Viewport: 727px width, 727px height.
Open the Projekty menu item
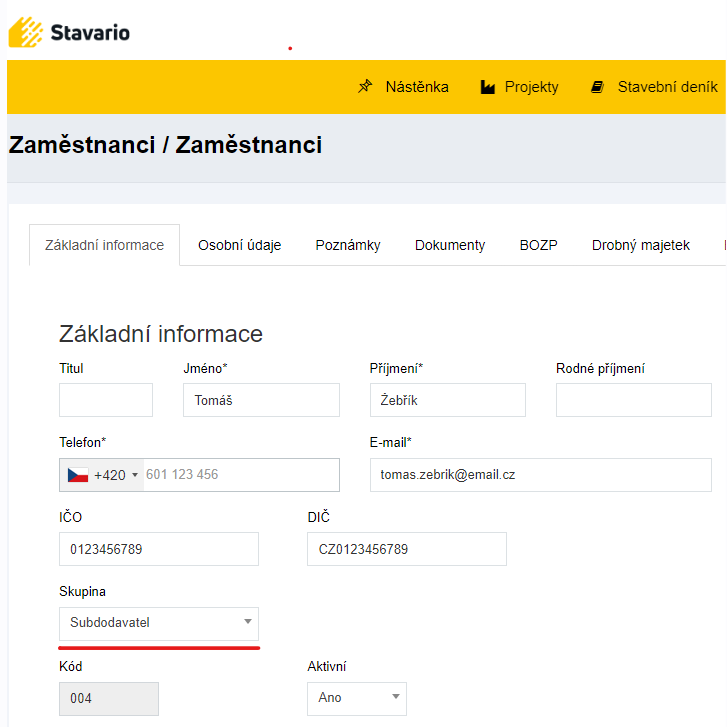coord(531,87)
